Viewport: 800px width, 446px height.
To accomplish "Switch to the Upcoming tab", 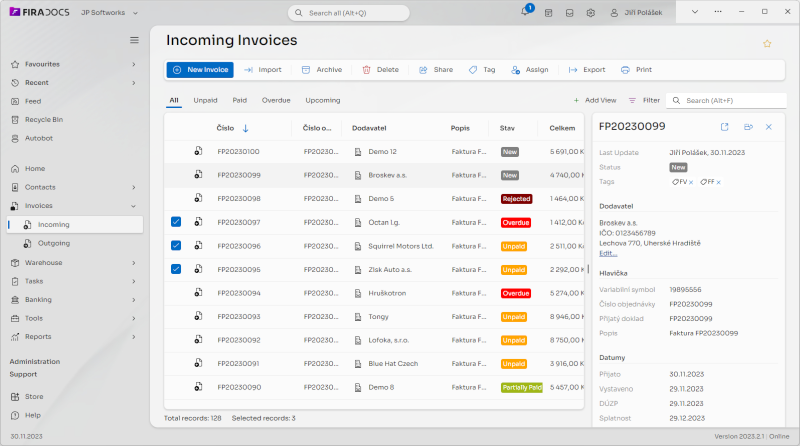I will coord(323,101).
